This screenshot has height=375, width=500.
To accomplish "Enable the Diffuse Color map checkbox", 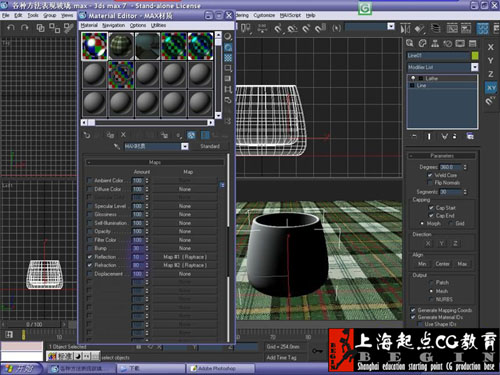I will click(89, 189).
